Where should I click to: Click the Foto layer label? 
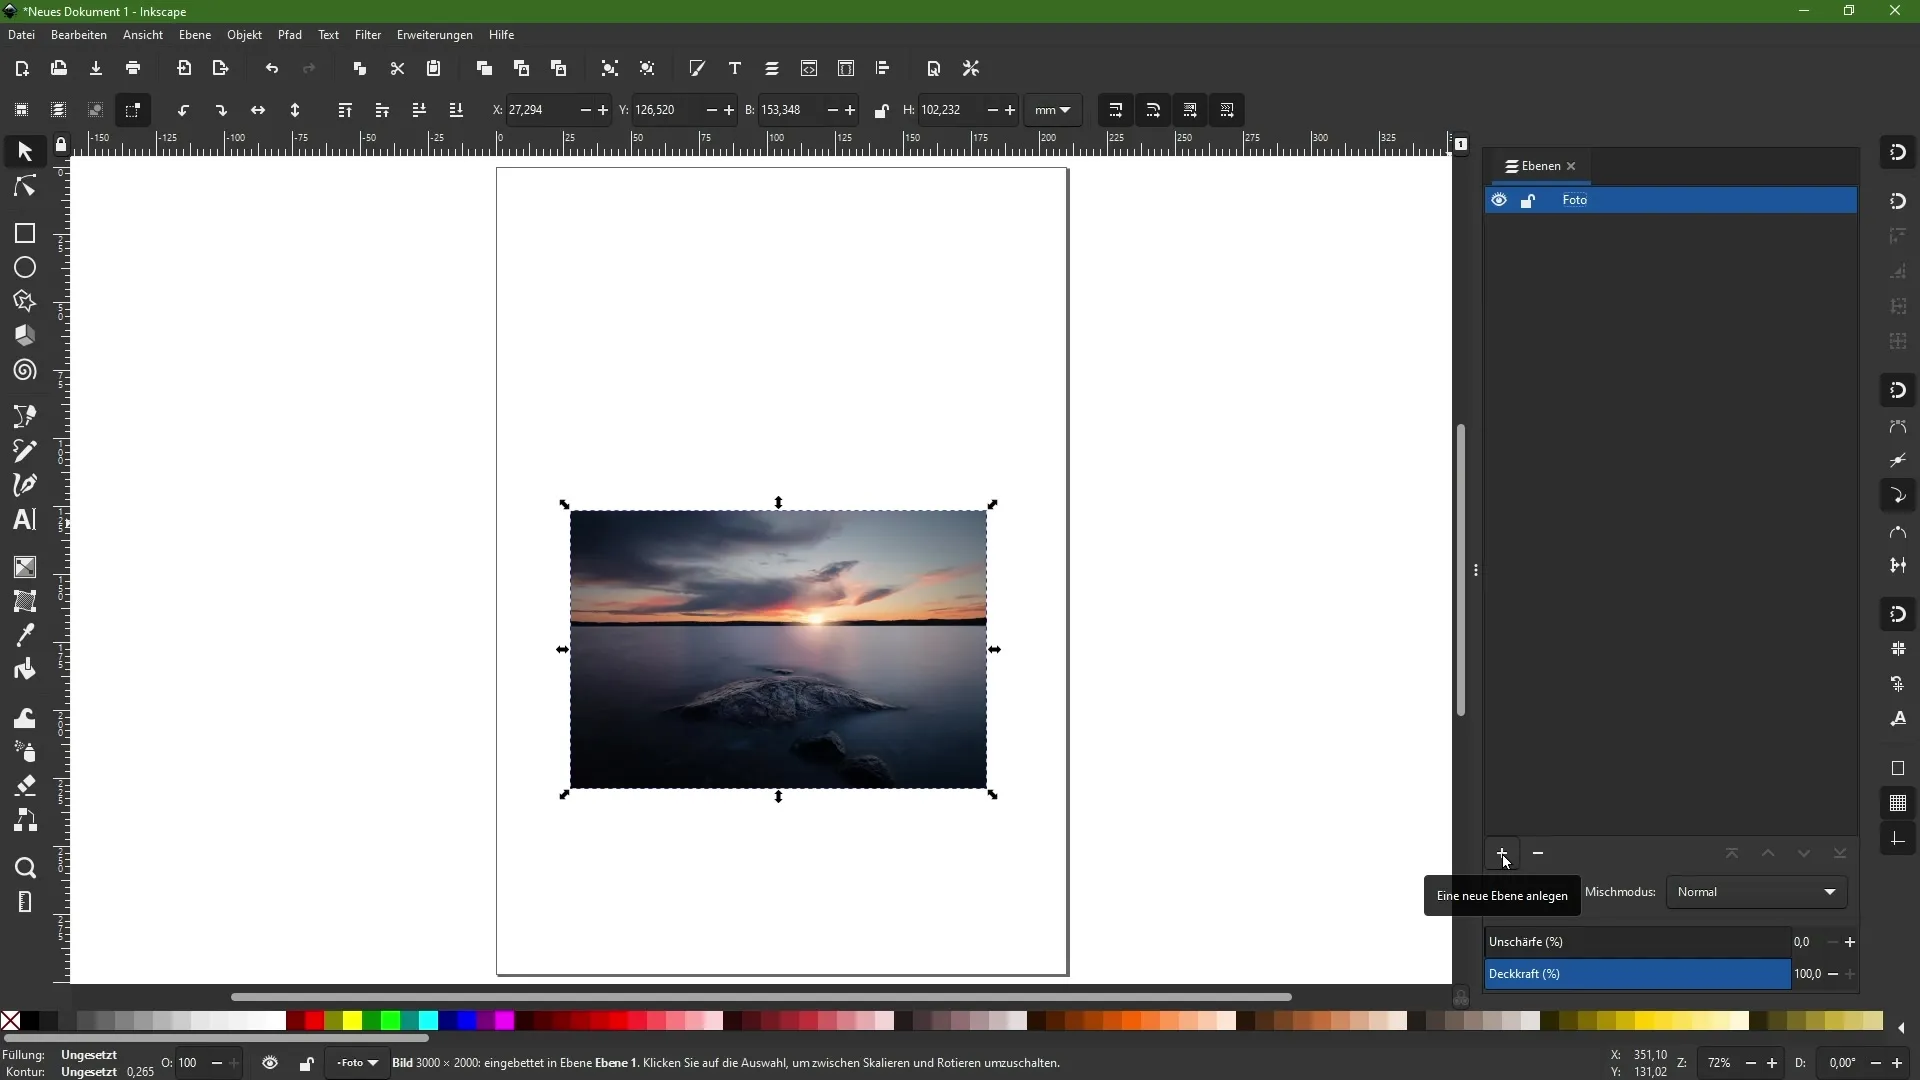point(1576,199)
